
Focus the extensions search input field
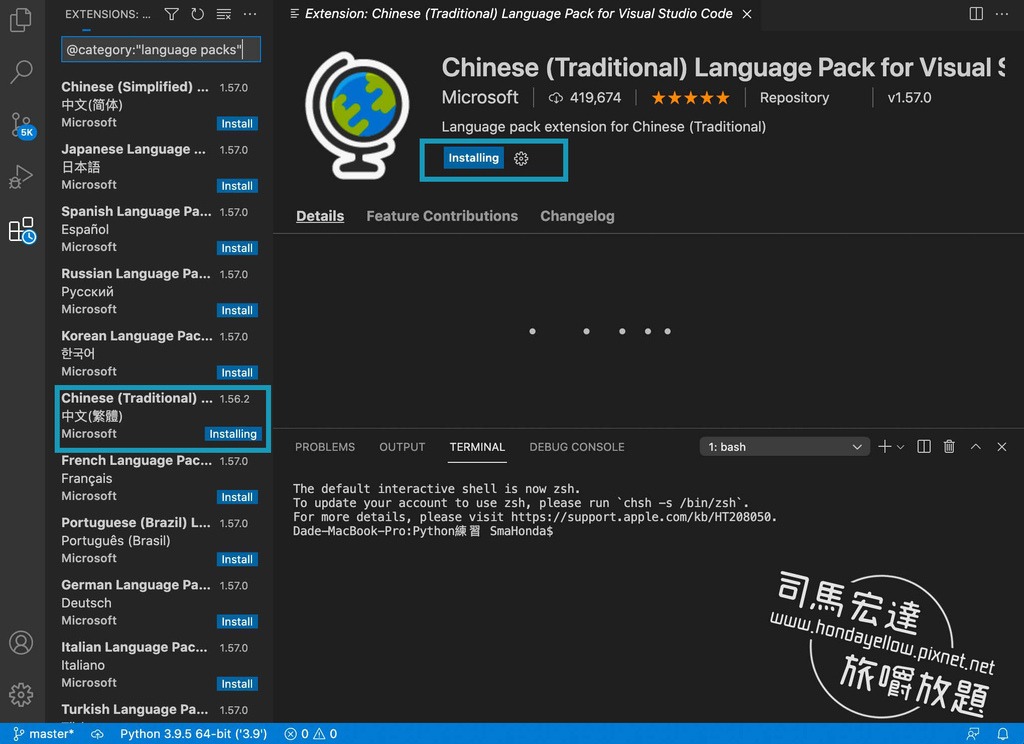pos(161,50)
